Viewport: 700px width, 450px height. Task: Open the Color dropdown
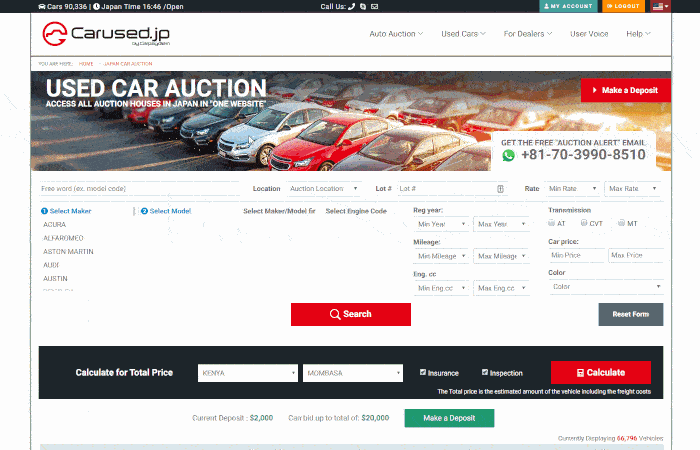point(606,287)
